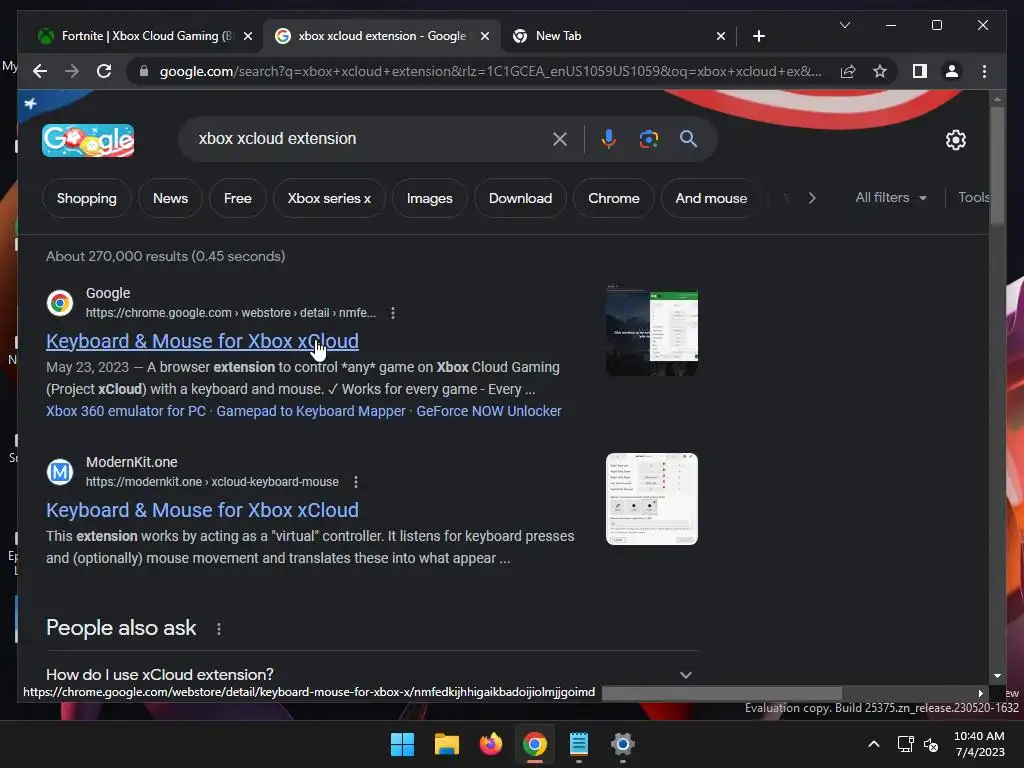The height and width of the screenshot is (768, 1024).
Task: Open Chrome's three-dot menu
Action: [984, 71]
